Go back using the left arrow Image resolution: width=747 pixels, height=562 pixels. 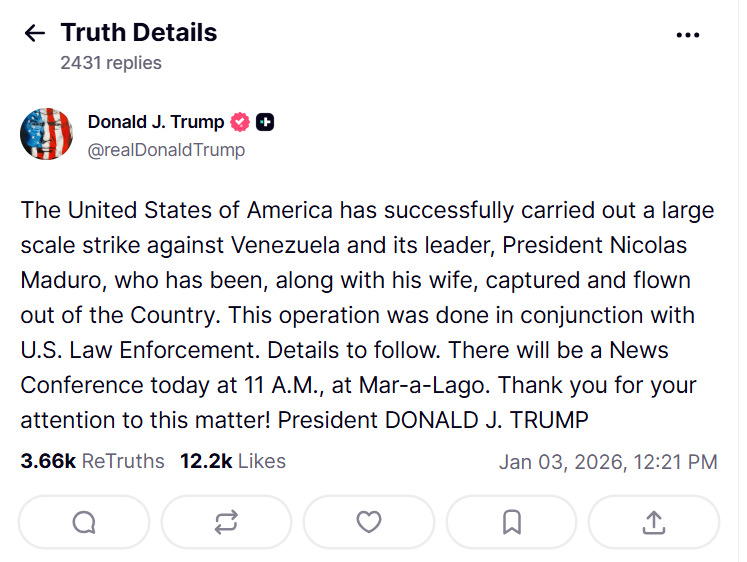point(34,33)
